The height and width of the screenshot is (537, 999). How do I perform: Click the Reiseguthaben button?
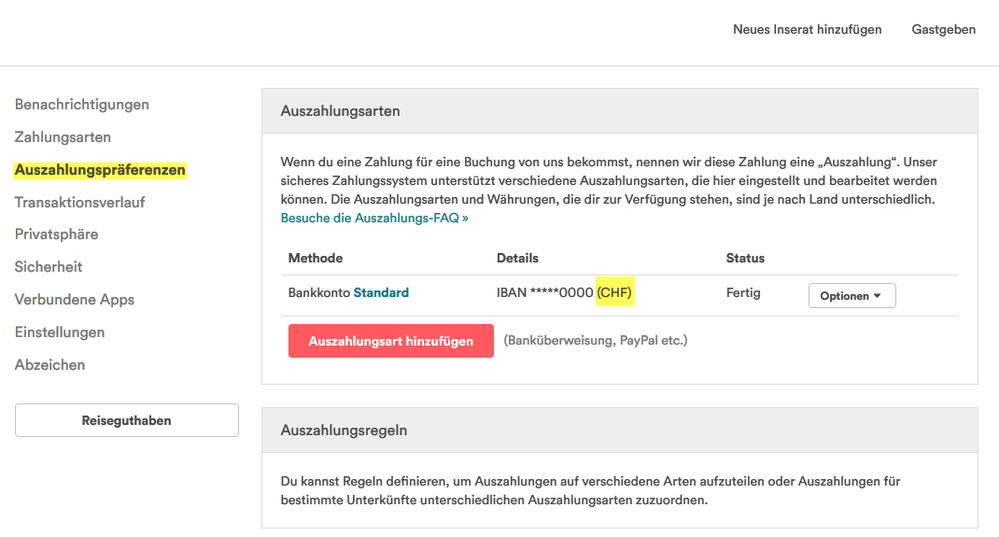pos(126,421)
